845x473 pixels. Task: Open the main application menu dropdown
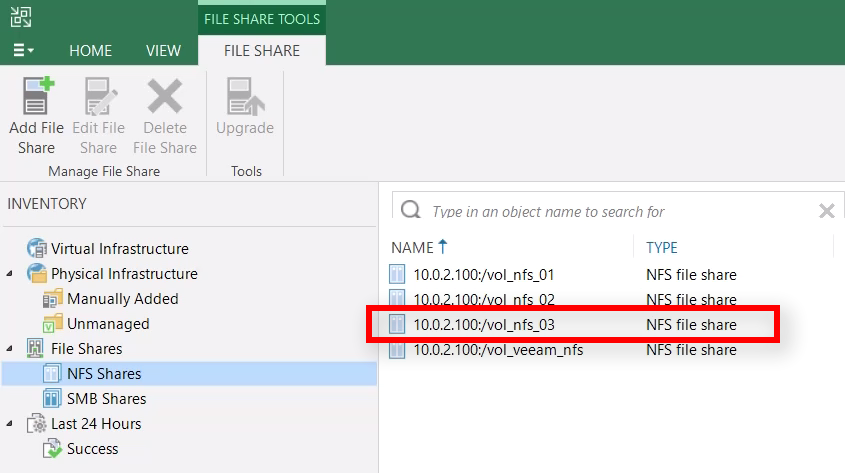coord(23,50)
